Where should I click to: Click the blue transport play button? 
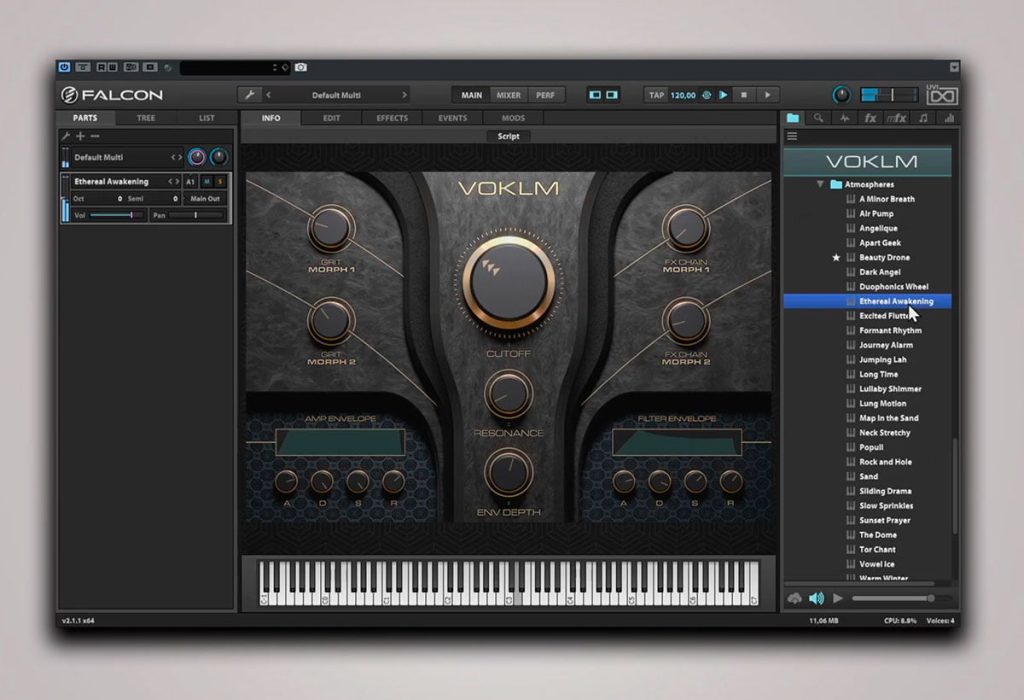click(x=724, y=95)
